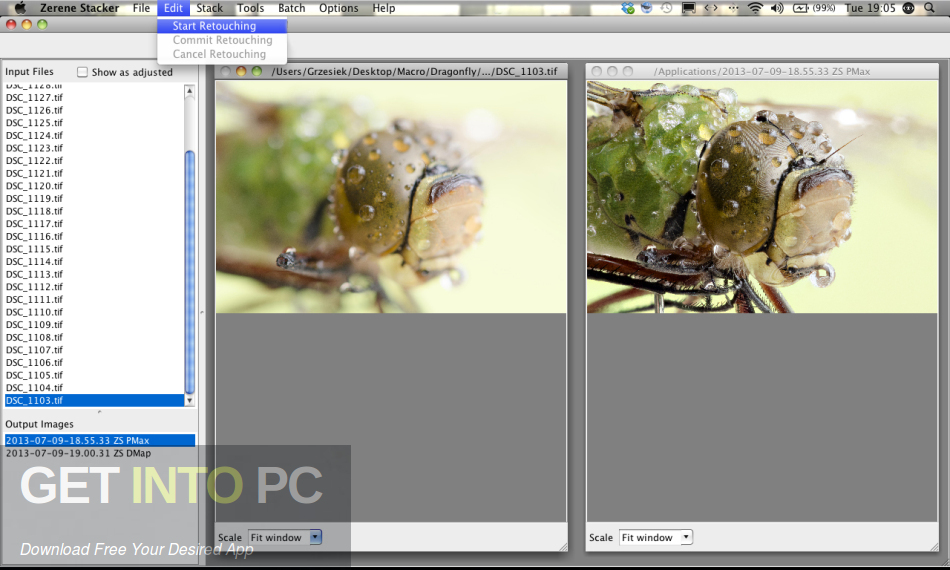Open the Zerene Stacker application menu
The width and height of the screenshot is (950, 570).
coord(79,8)
